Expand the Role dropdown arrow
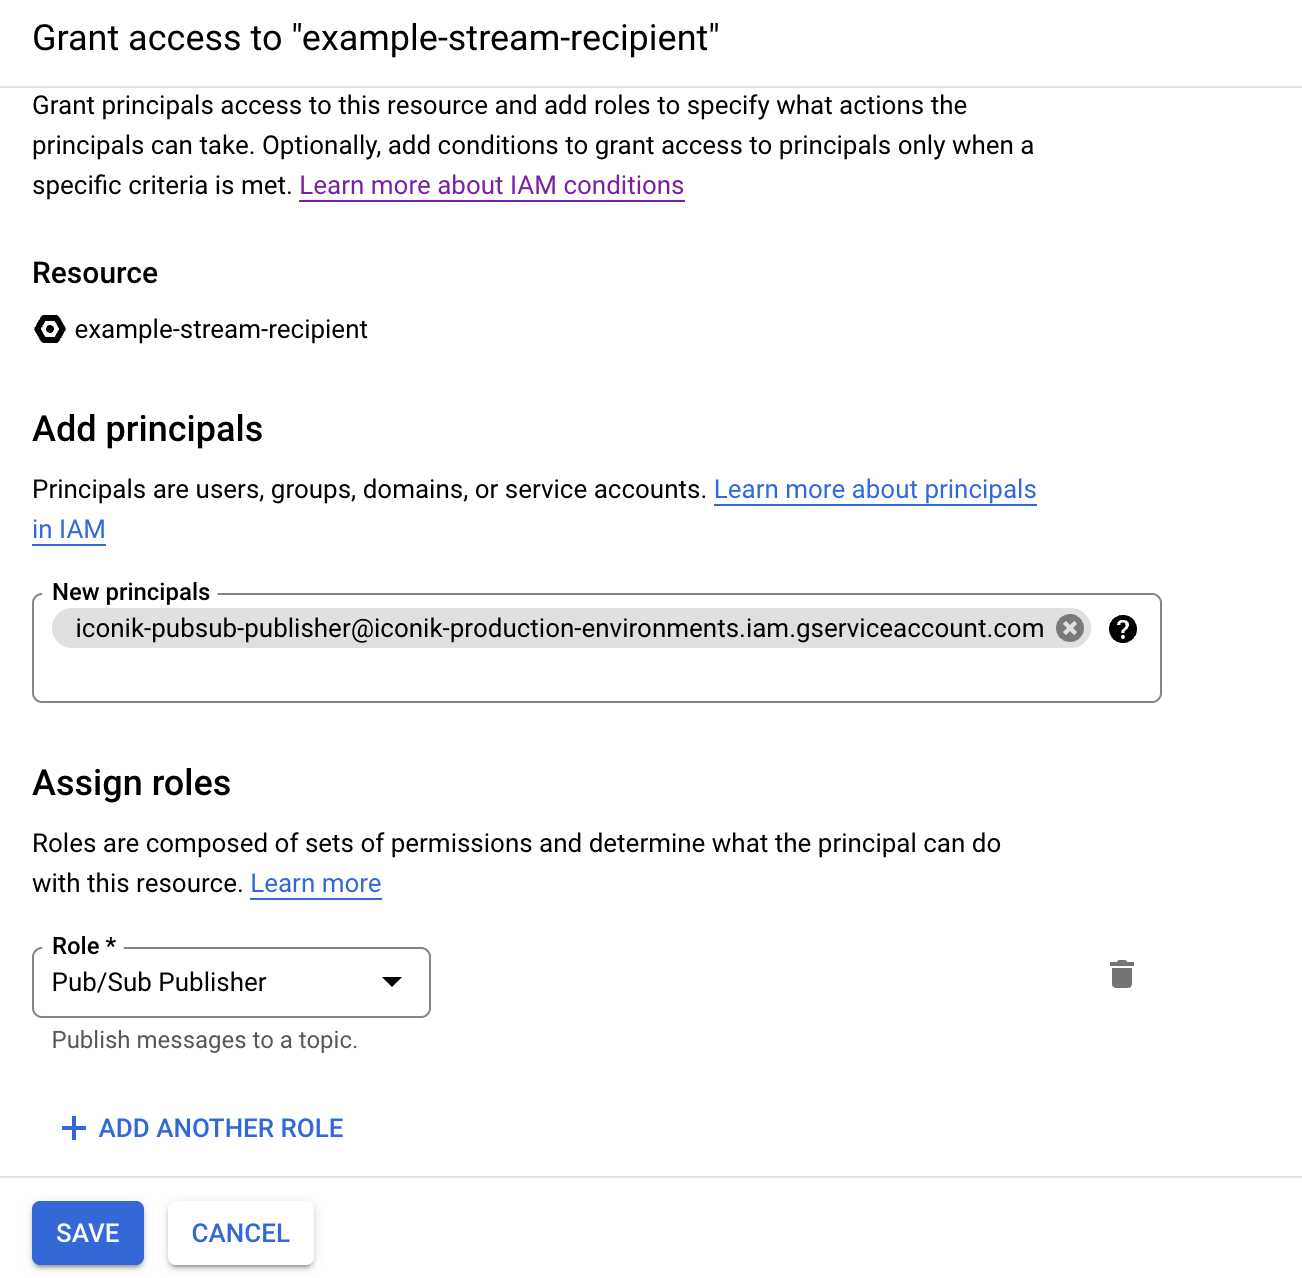This screenshot has width=1302, height=1278. pyautogui.click(x=392, y=982)
